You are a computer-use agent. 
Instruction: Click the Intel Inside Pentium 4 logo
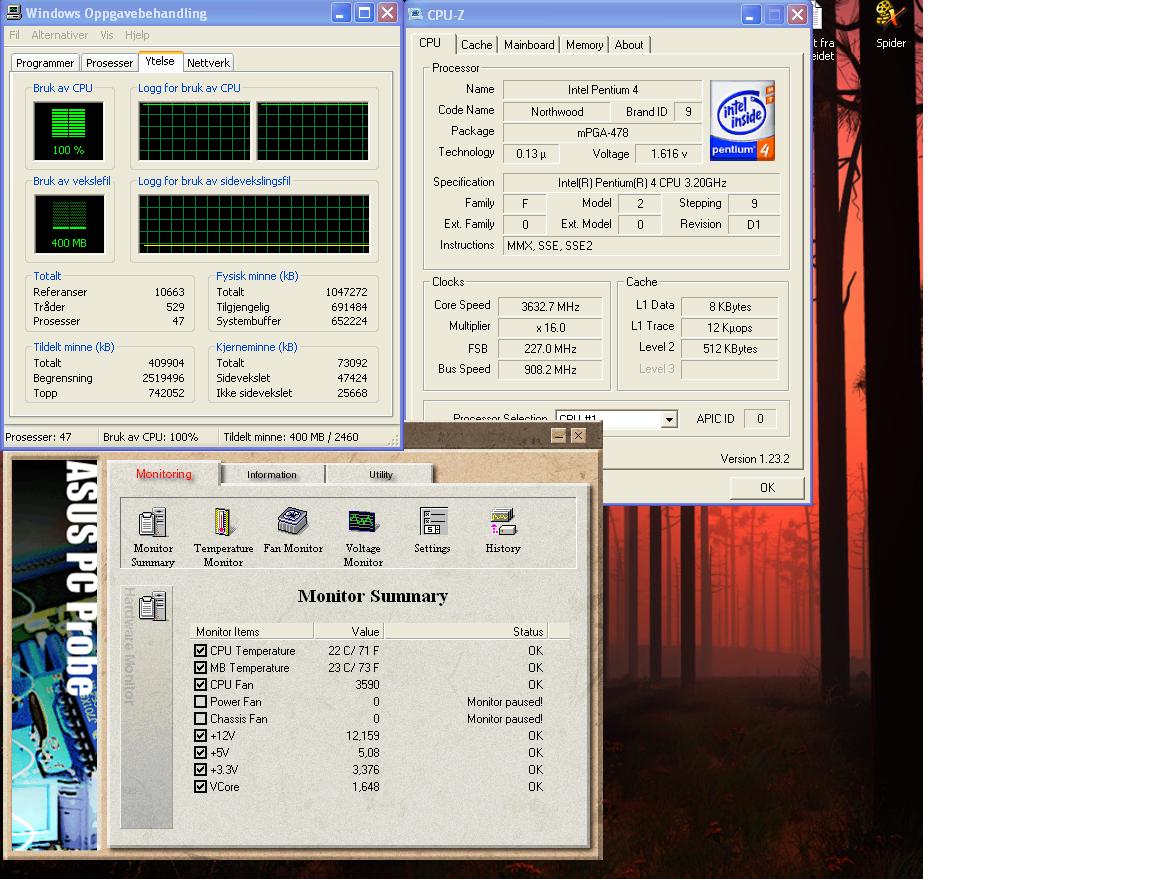742,120
